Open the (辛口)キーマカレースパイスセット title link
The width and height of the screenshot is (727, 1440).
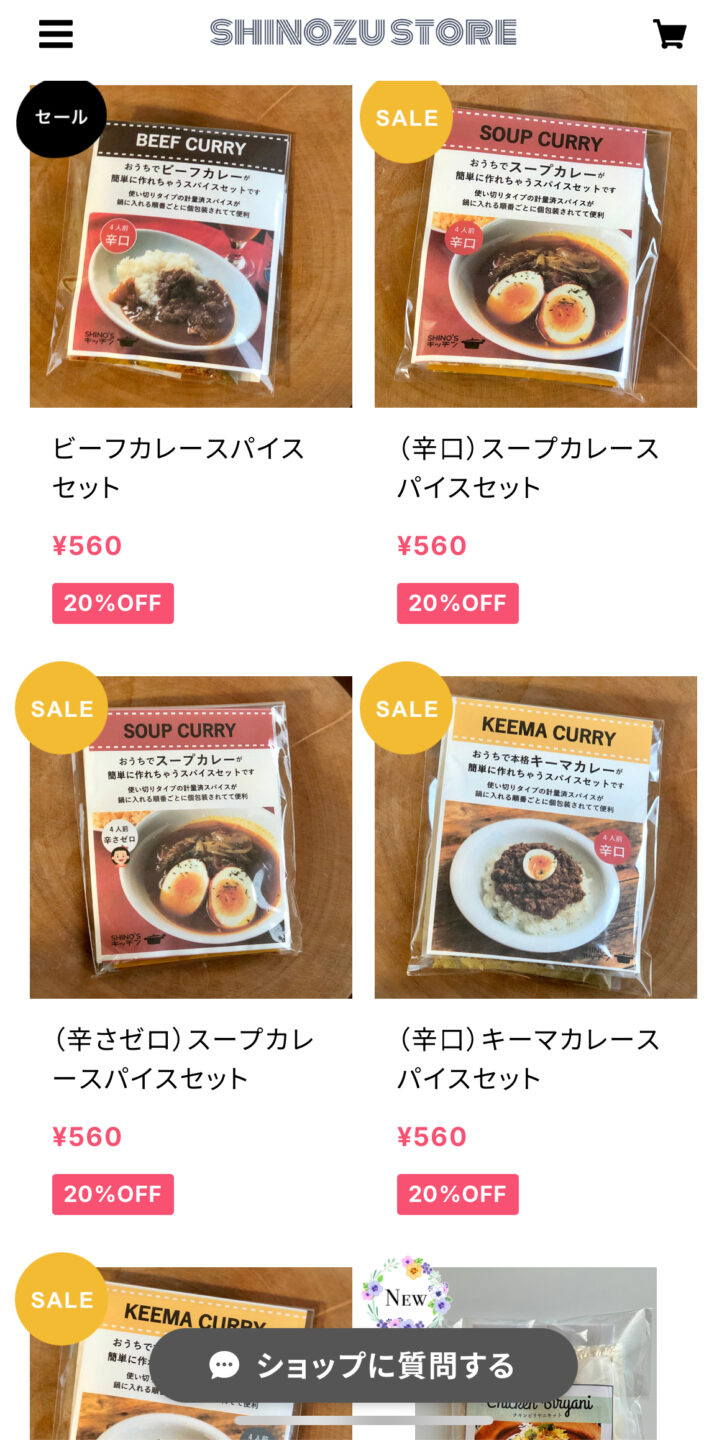pyautogui.click(x=529, y=1058)
